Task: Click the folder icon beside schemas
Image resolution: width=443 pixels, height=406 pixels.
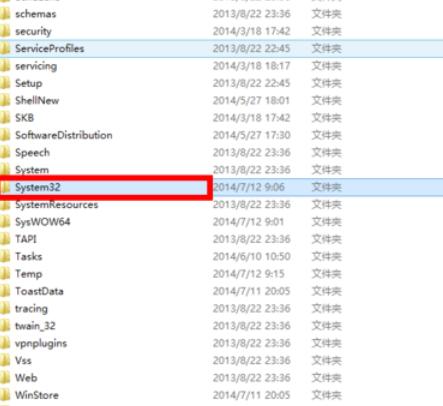Action: pyautogui.click(x=5, y=14)
